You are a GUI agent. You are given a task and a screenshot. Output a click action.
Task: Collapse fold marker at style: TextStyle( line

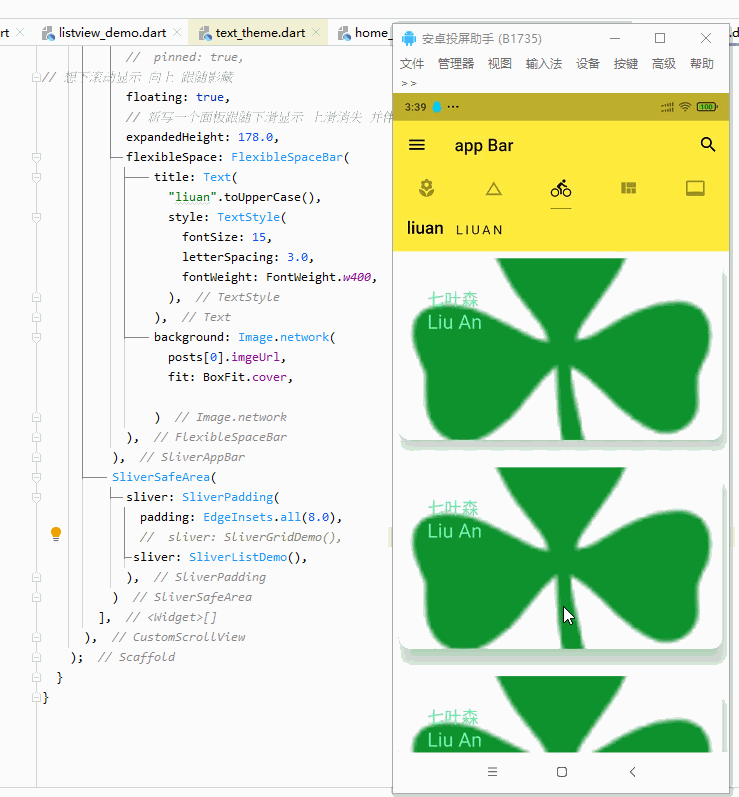(x=36, y=218)
